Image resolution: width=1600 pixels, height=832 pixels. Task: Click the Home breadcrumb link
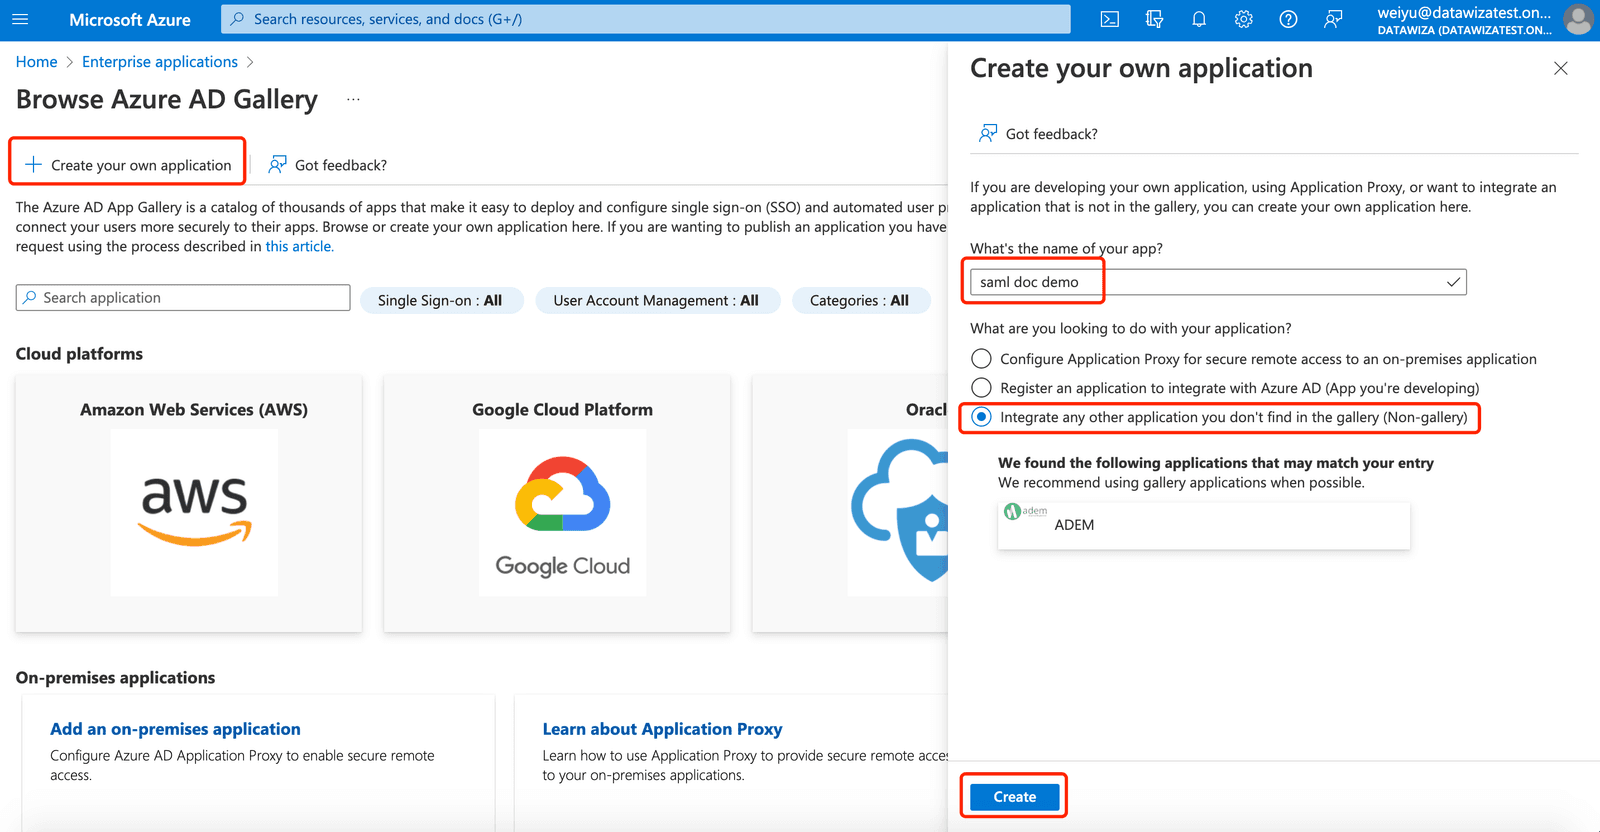(x=36, y=62)
